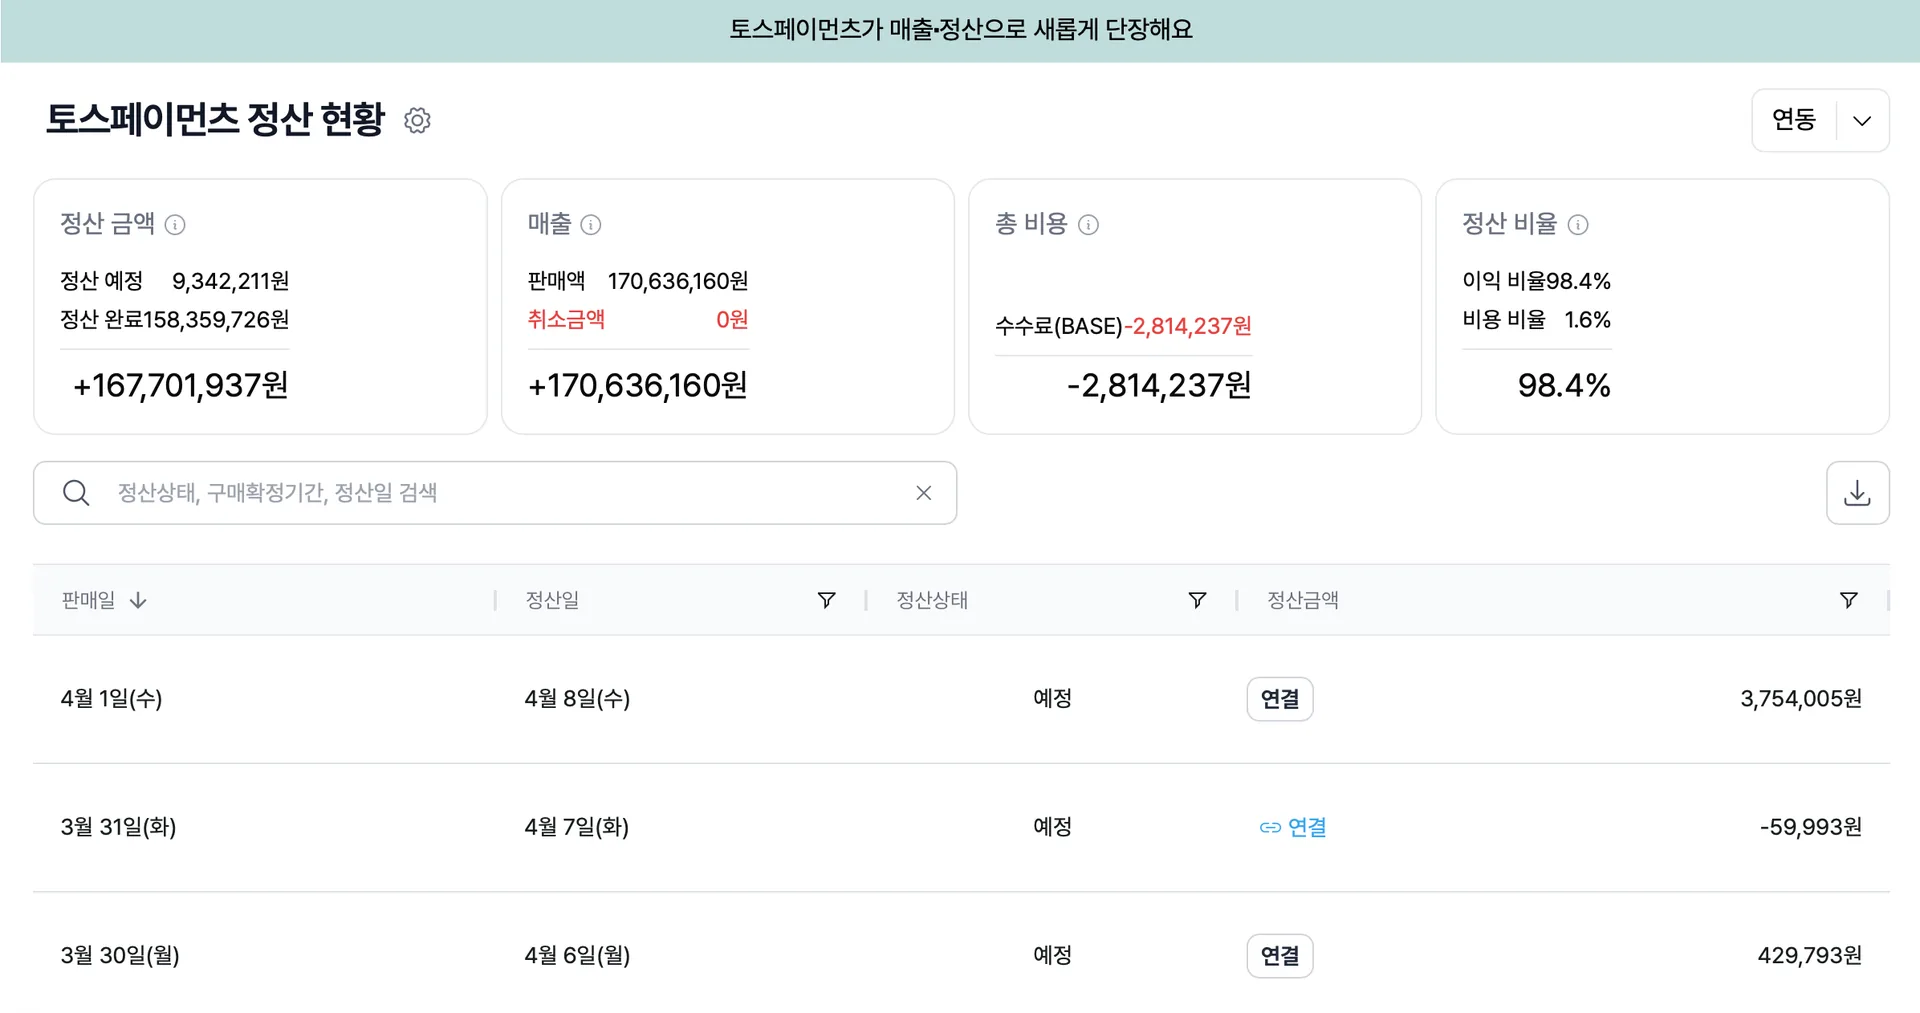Click amount -59,993원
This screenshot has height=1013, width=1920.
[x=1811, y=827]
